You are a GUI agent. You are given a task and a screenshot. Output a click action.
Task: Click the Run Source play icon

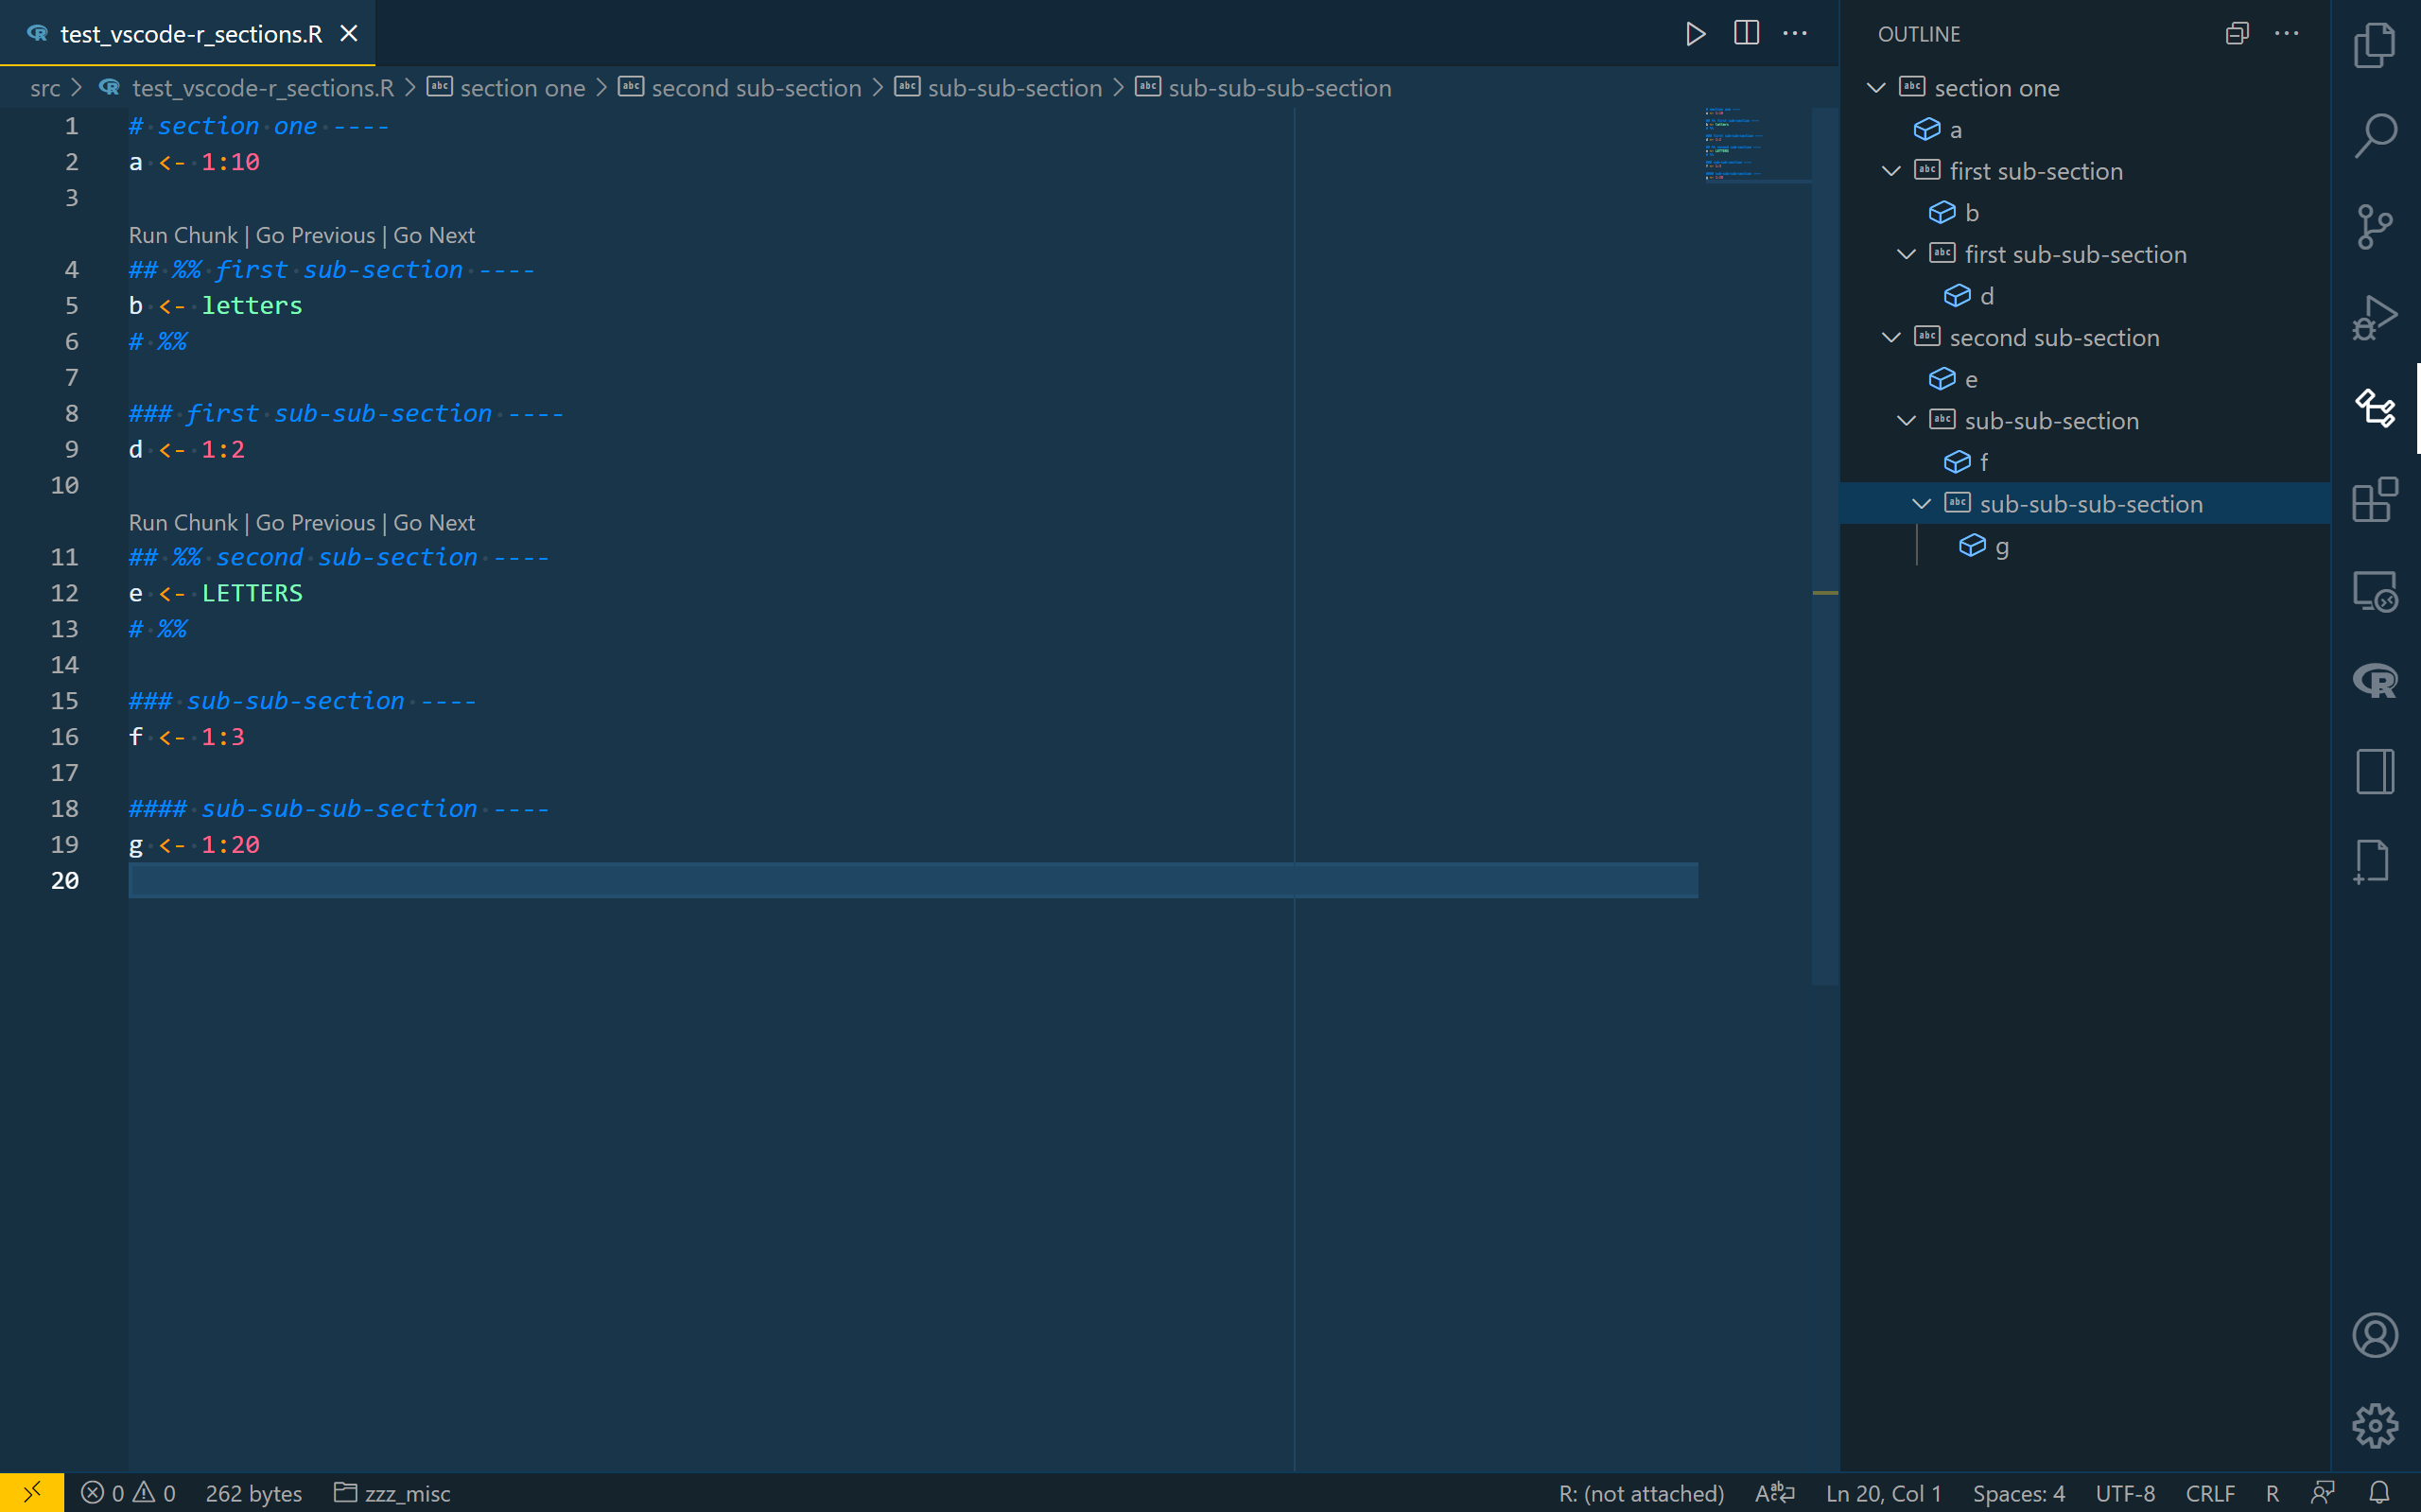[x=1695, y=34]
